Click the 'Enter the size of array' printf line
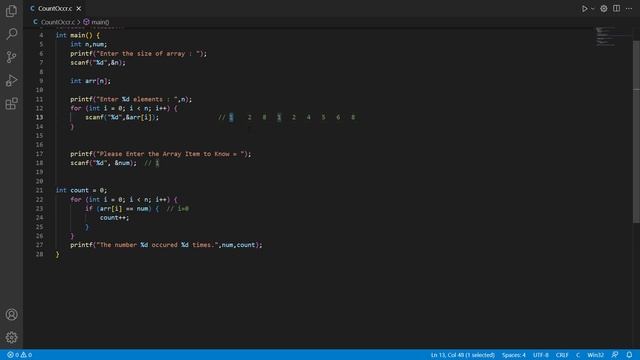 click(138, 53)
